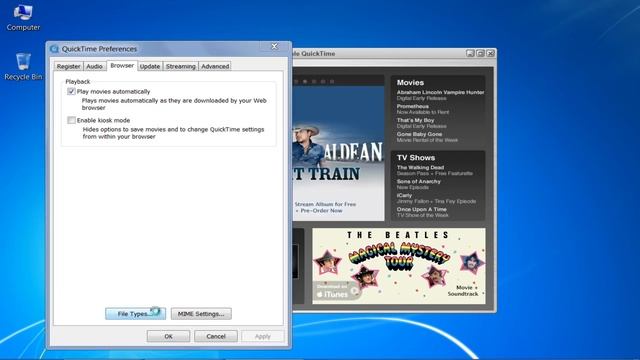Open Once Upon A Time show link
Image resolution: width=640 pixels, height=360 pixels.
point(422,209)
